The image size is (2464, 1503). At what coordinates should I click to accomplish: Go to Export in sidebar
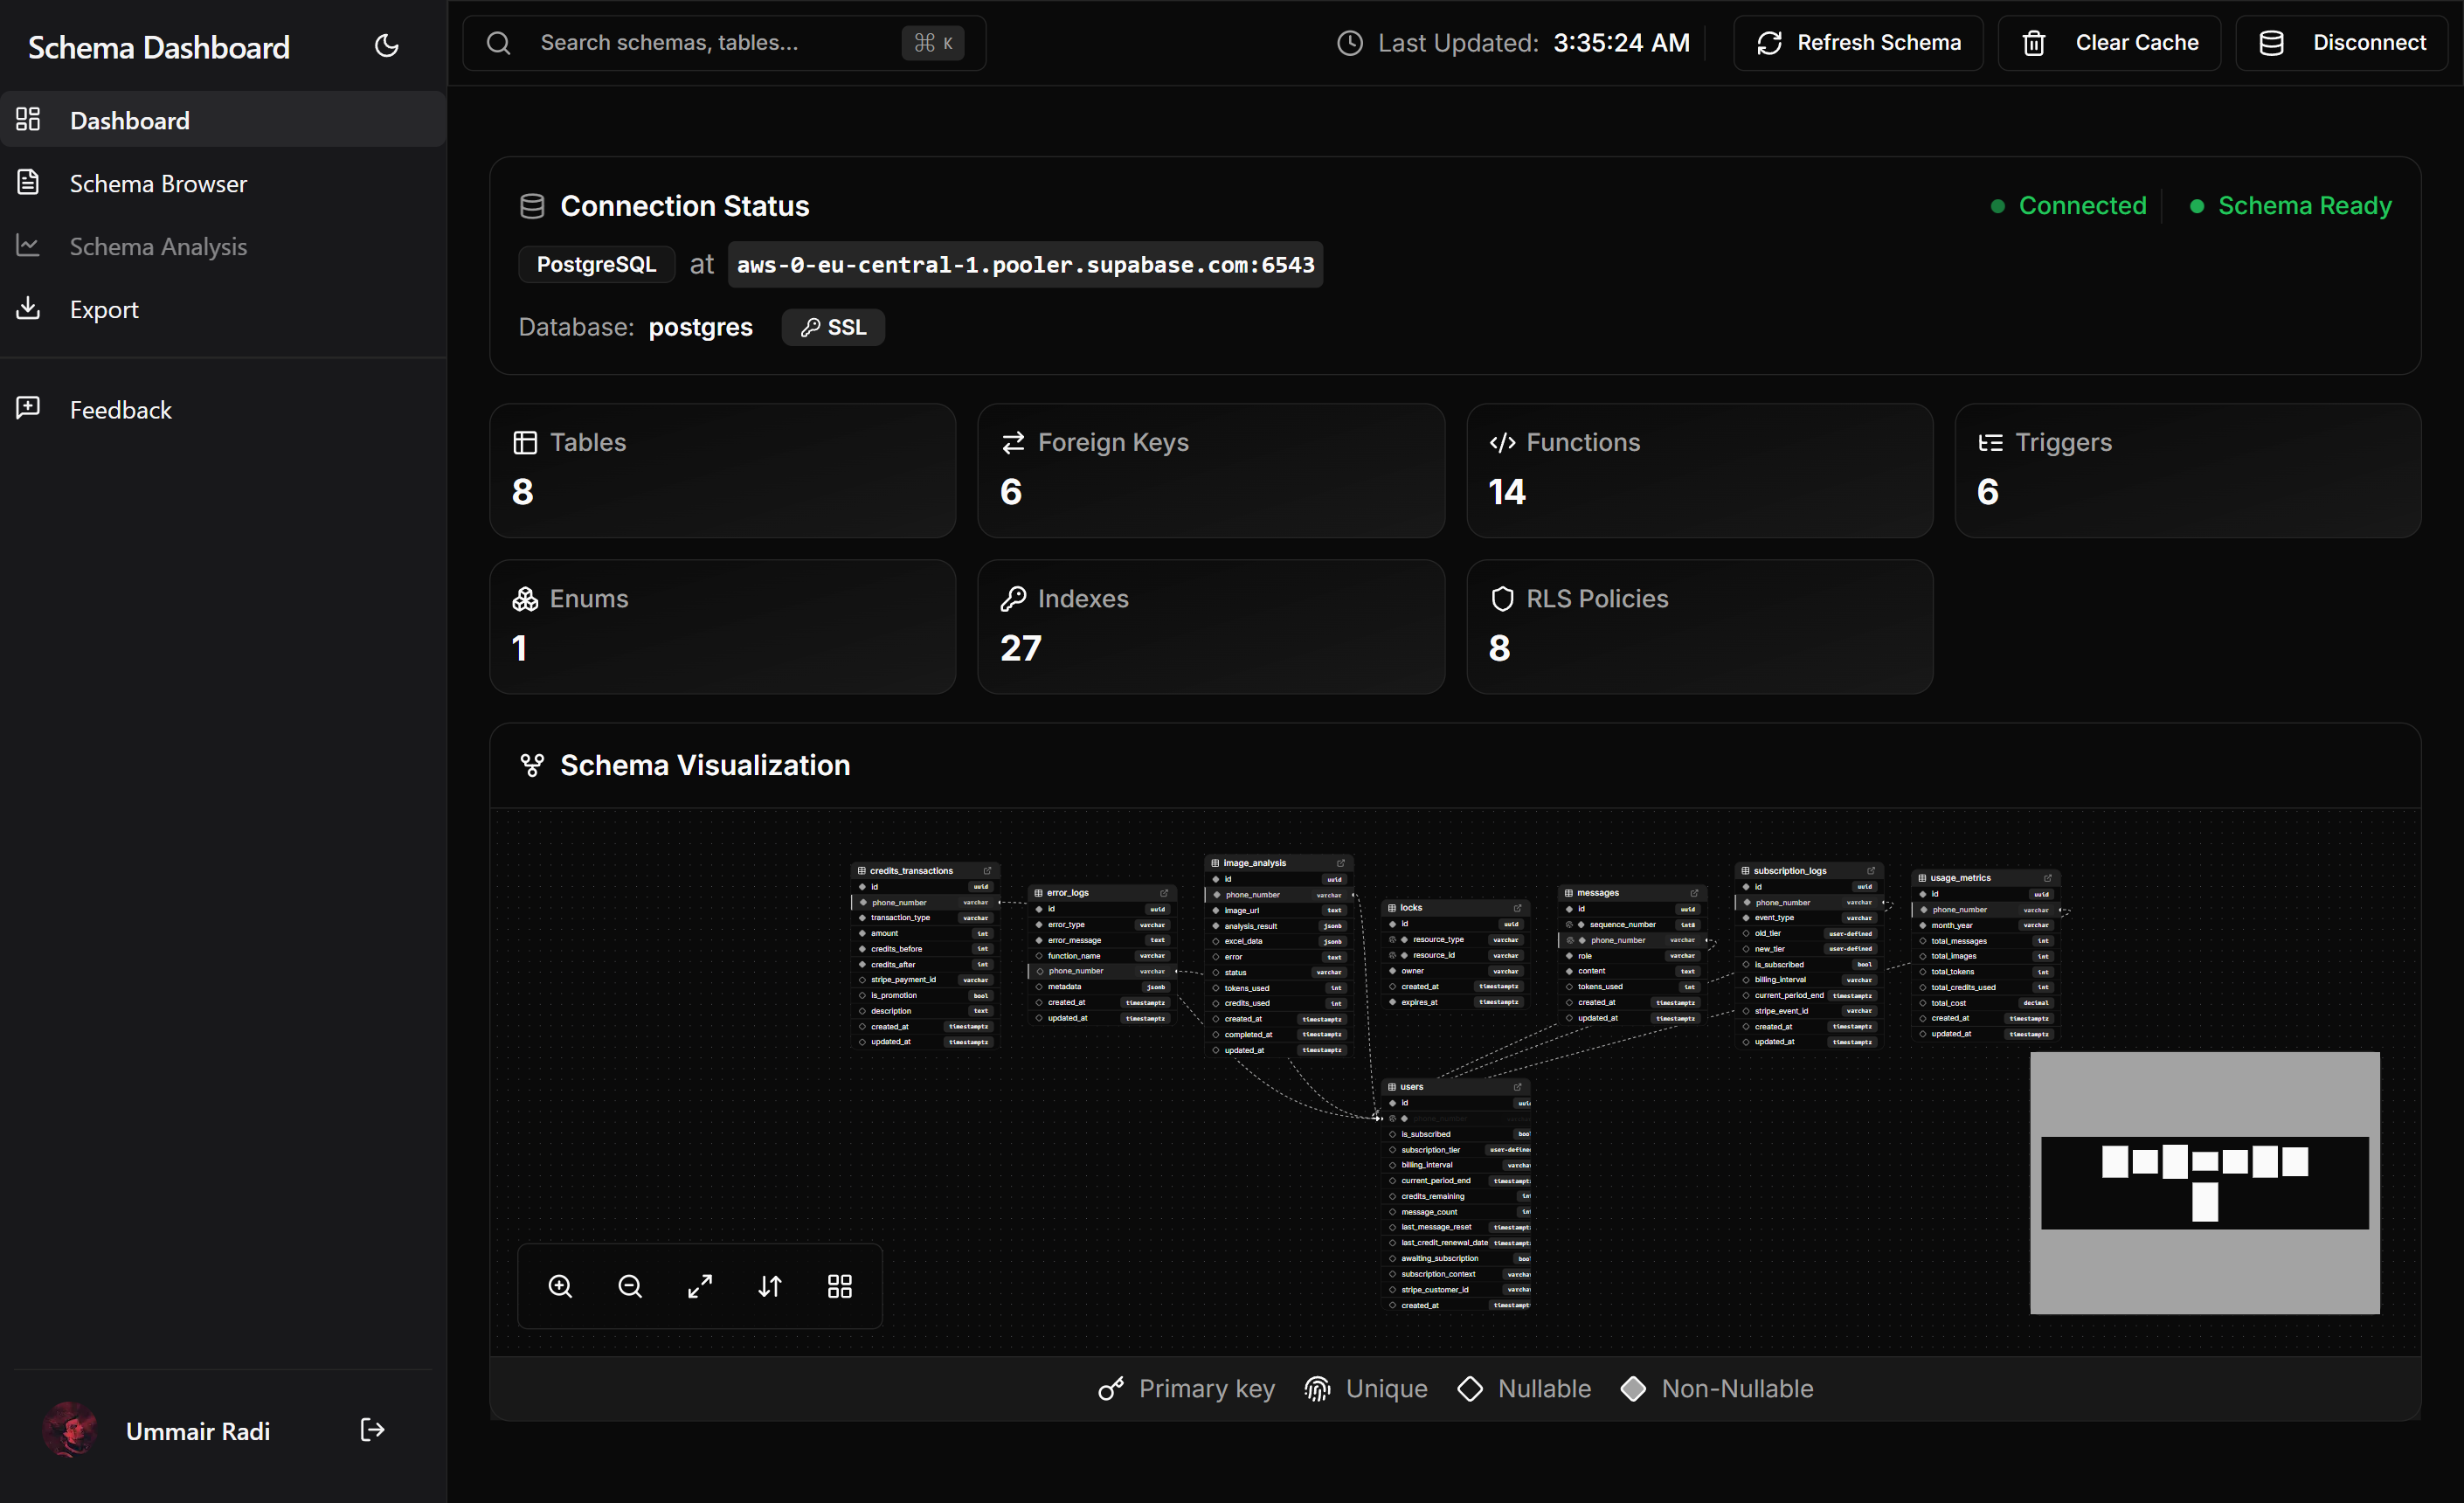(104, 310)
